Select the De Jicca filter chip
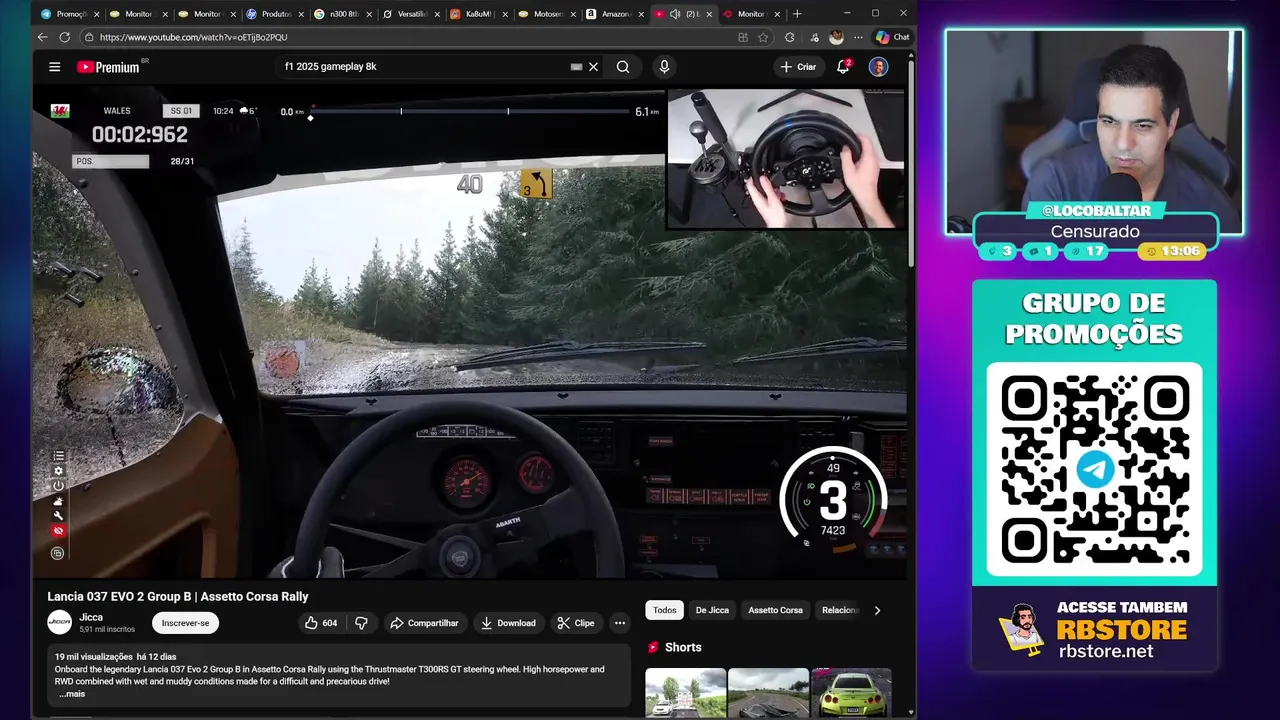Viewport: 1280px width, 720px height. pos(712,610)
